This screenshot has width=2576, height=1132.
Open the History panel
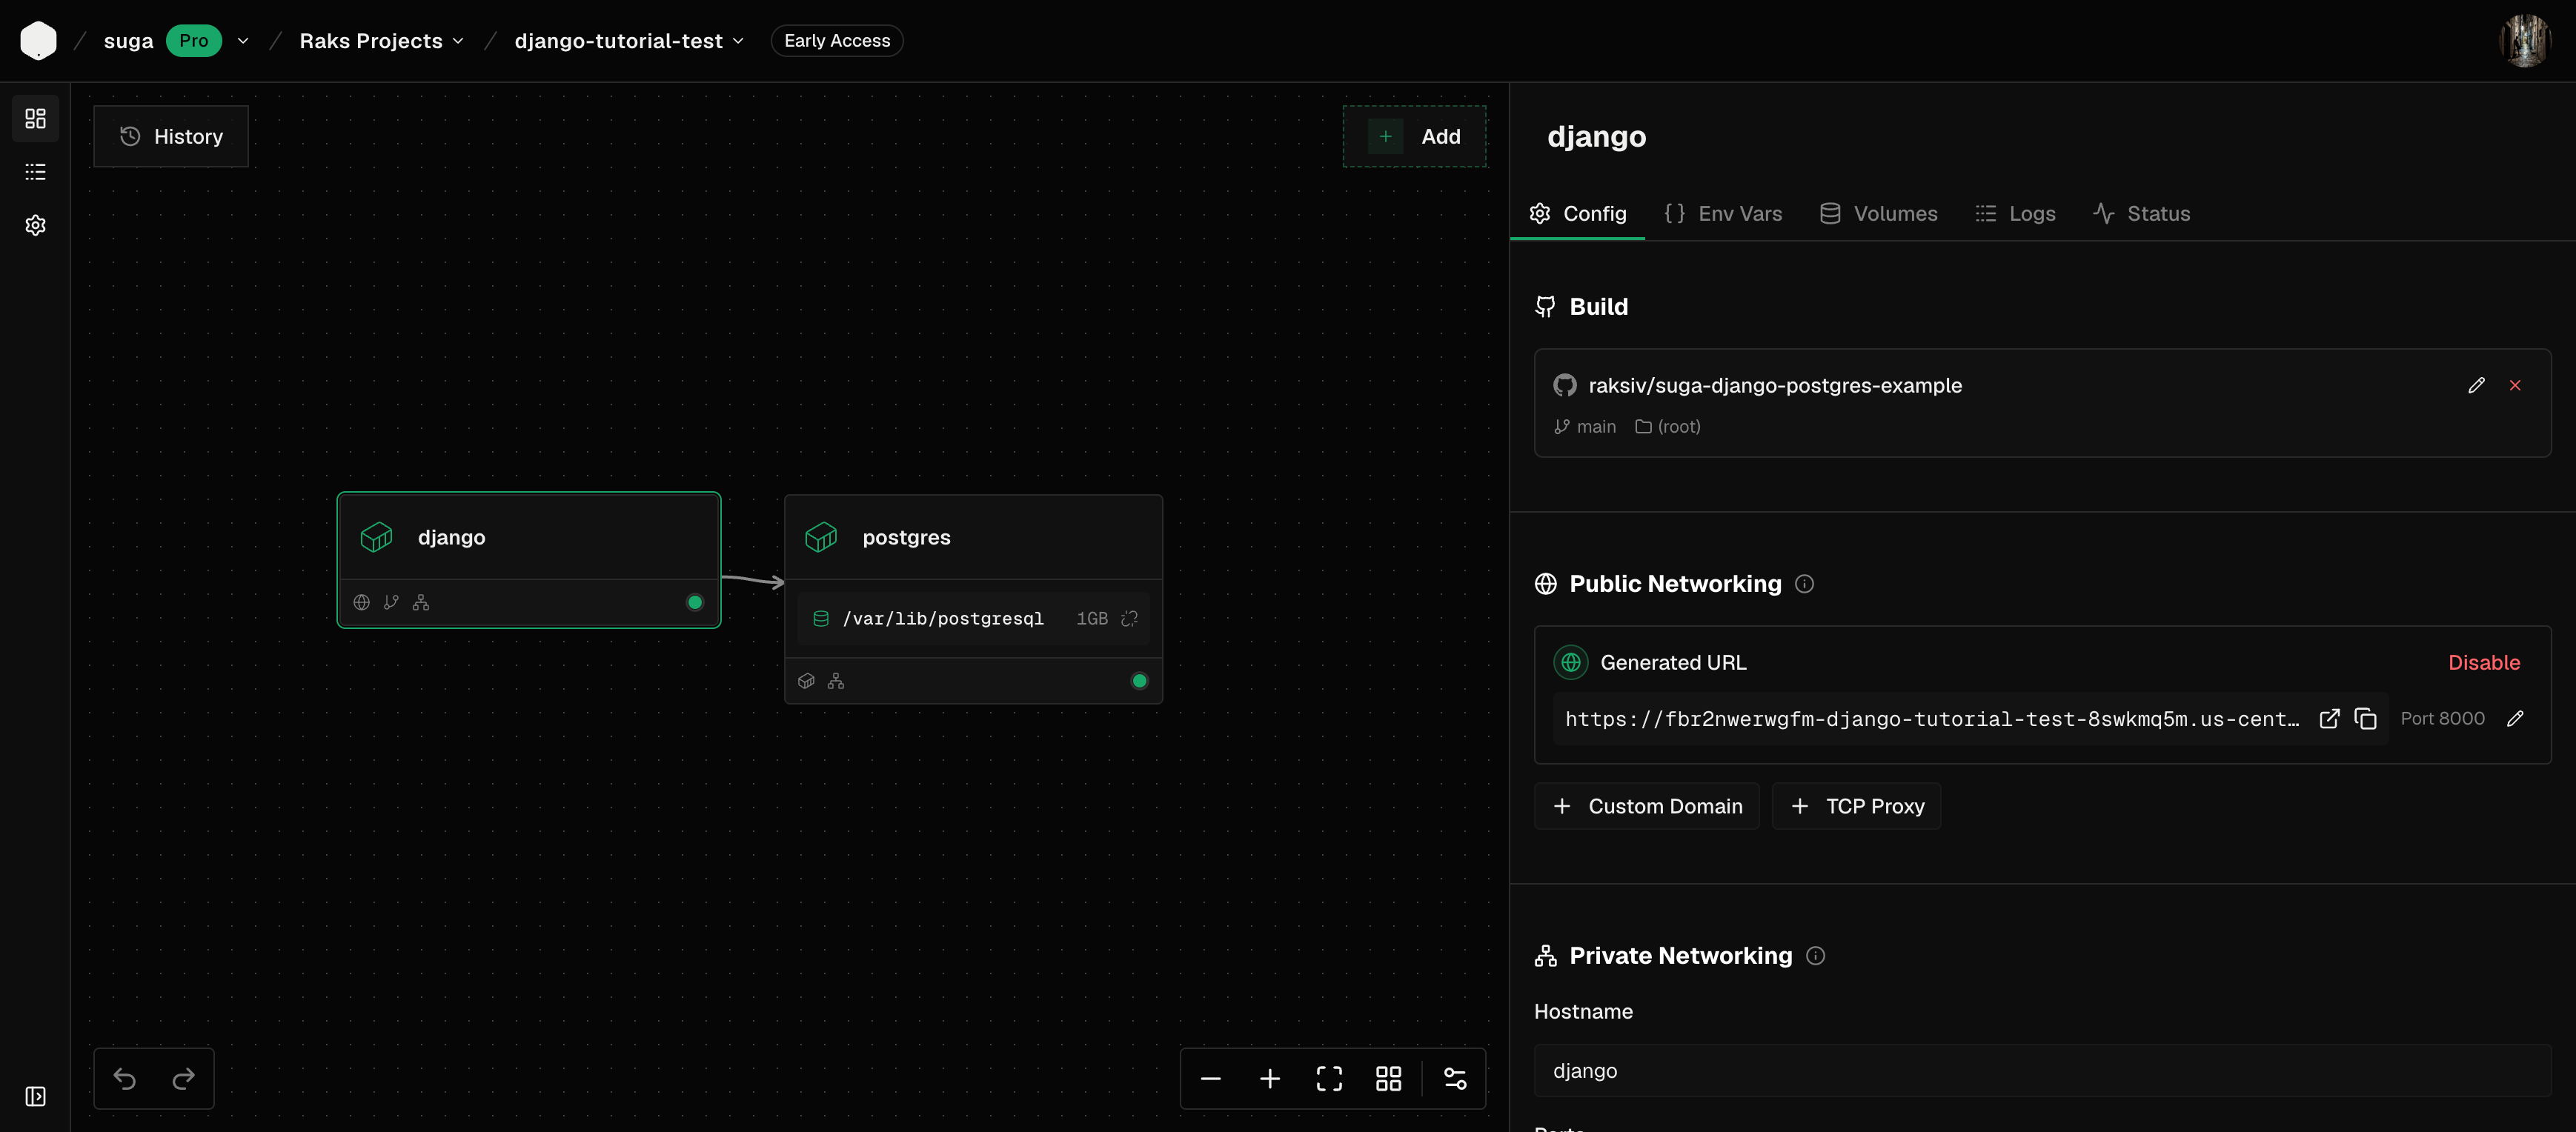pyautogui.click(x=171, y=136)
